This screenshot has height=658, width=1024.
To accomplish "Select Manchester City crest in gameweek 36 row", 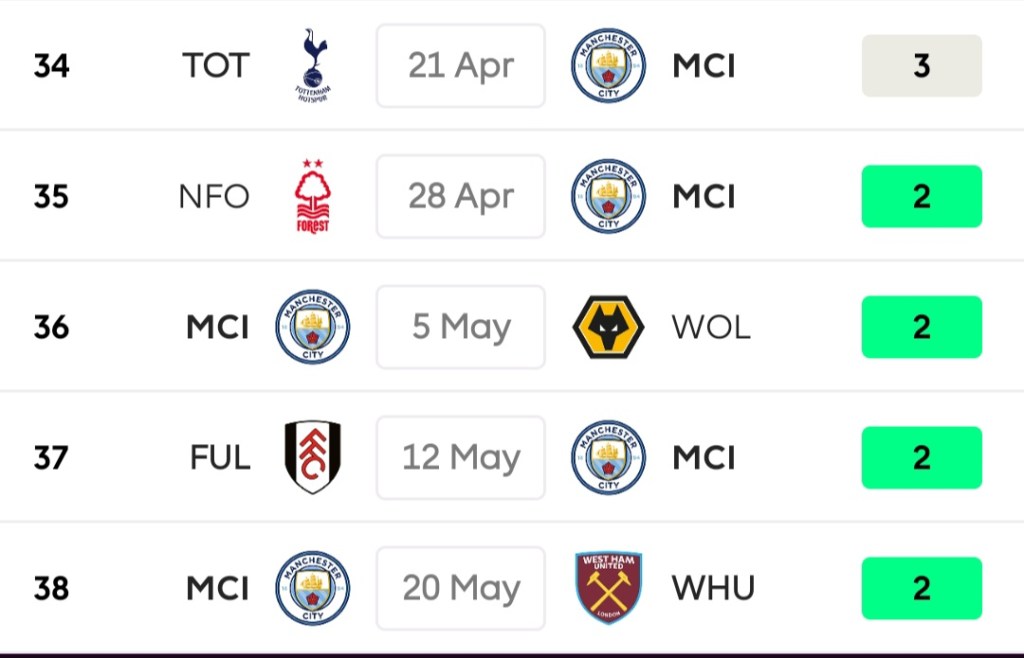I will click(312, 327).
